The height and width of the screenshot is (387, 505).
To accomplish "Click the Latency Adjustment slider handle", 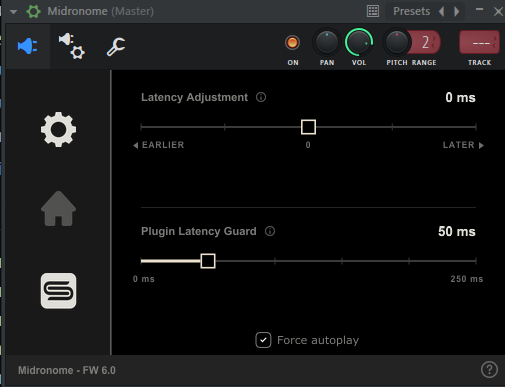I will coord(308,127).
